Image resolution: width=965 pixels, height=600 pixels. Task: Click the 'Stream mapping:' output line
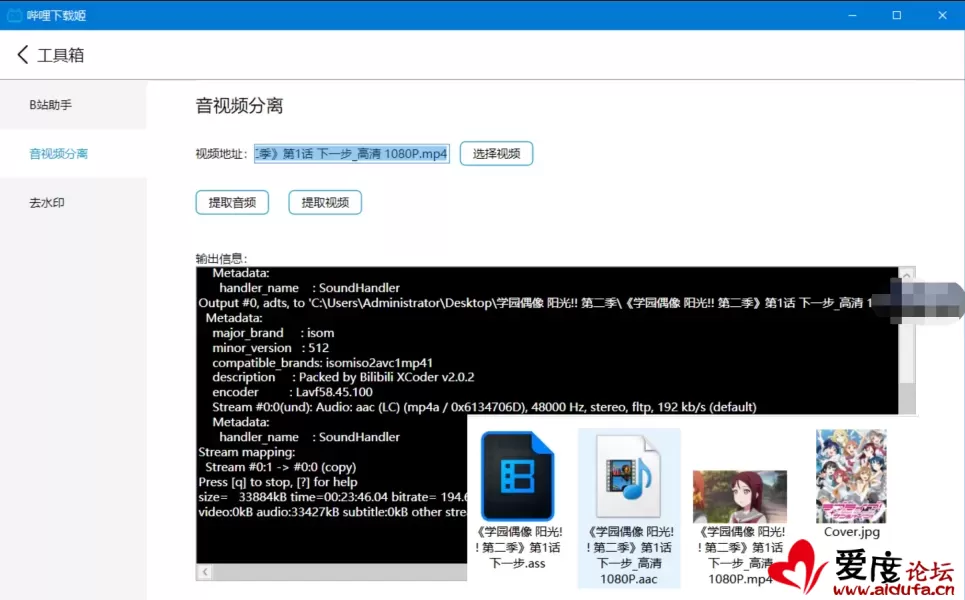click(247, 452)
